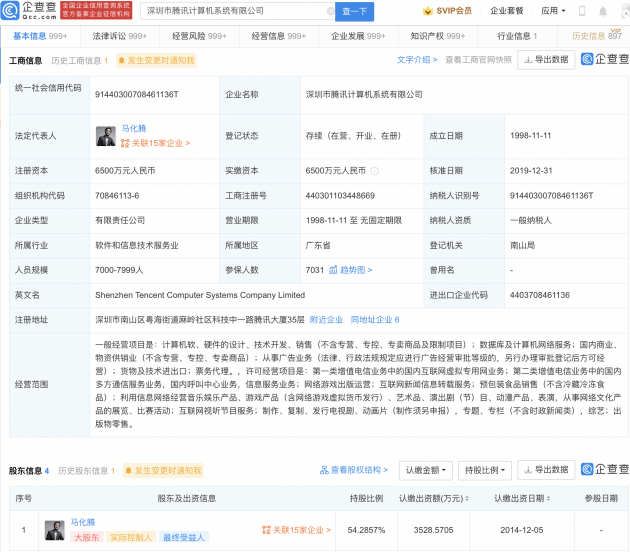Switch to 历史信息 VIP tab
Viewport: 630px width, 552px height.
coord(596,36)
